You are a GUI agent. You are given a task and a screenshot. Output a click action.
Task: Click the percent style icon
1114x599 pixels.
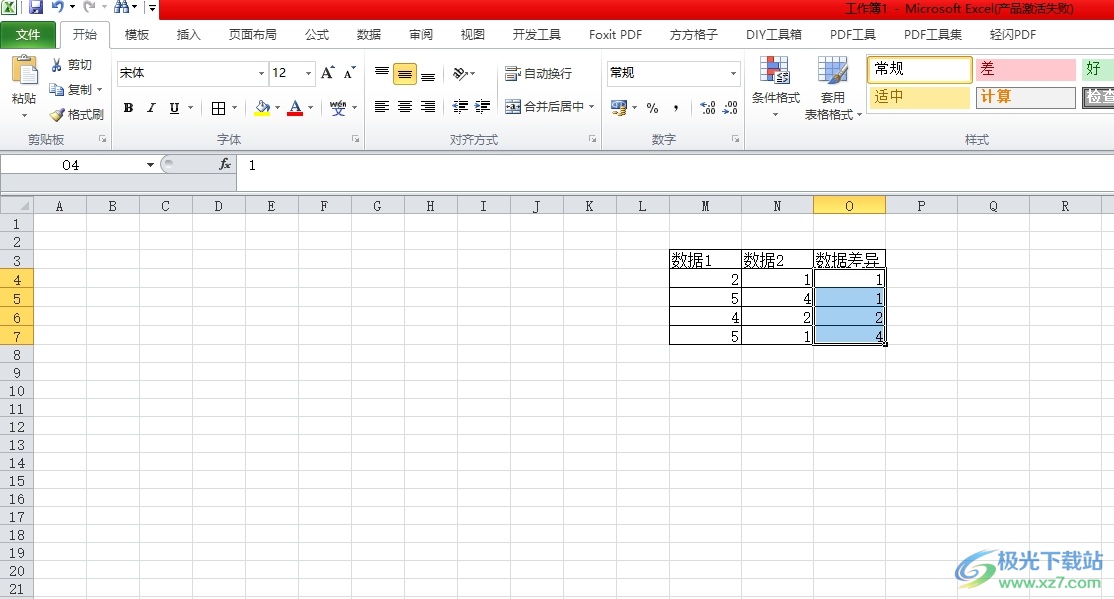(652, 108)
